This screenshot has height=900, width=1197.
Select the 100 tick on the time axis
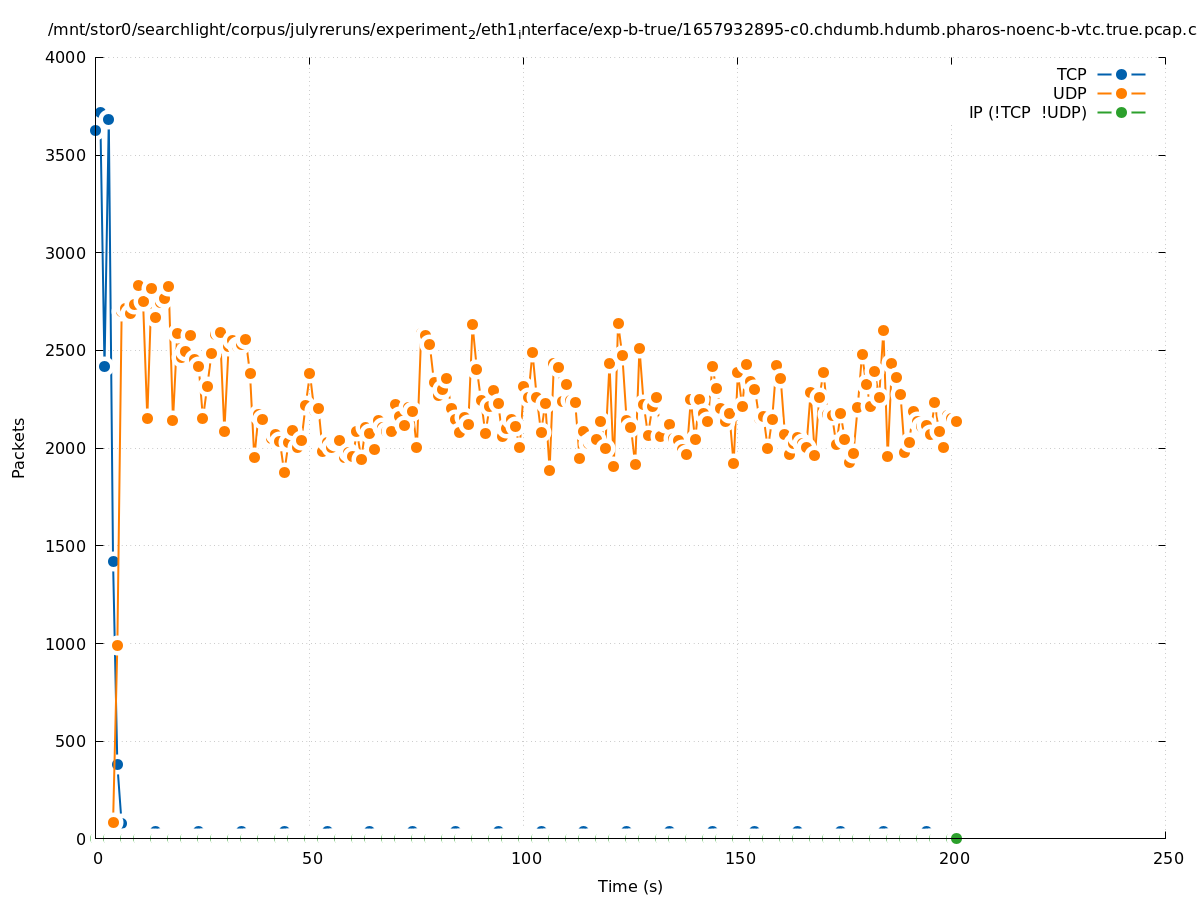click(x=524, y=858)
